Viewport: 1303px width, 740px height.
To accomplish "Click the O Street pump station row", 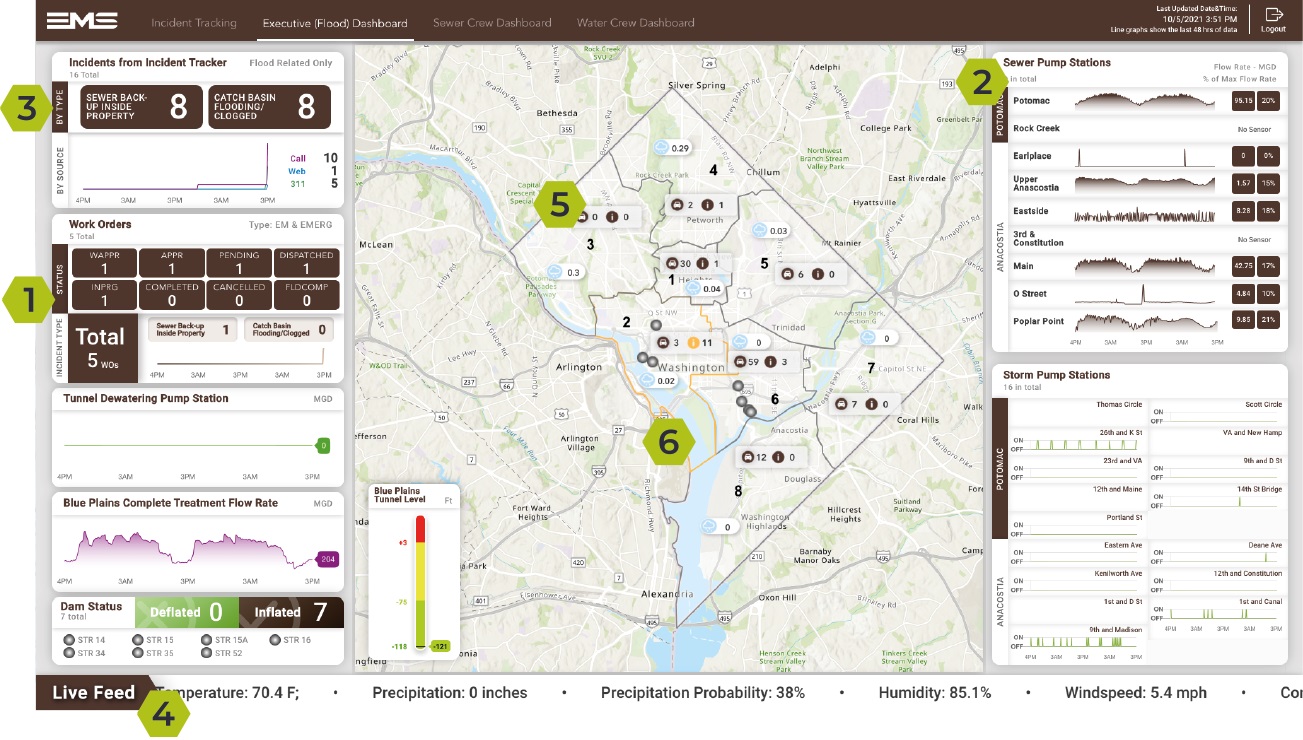I will pos(1145,294).
